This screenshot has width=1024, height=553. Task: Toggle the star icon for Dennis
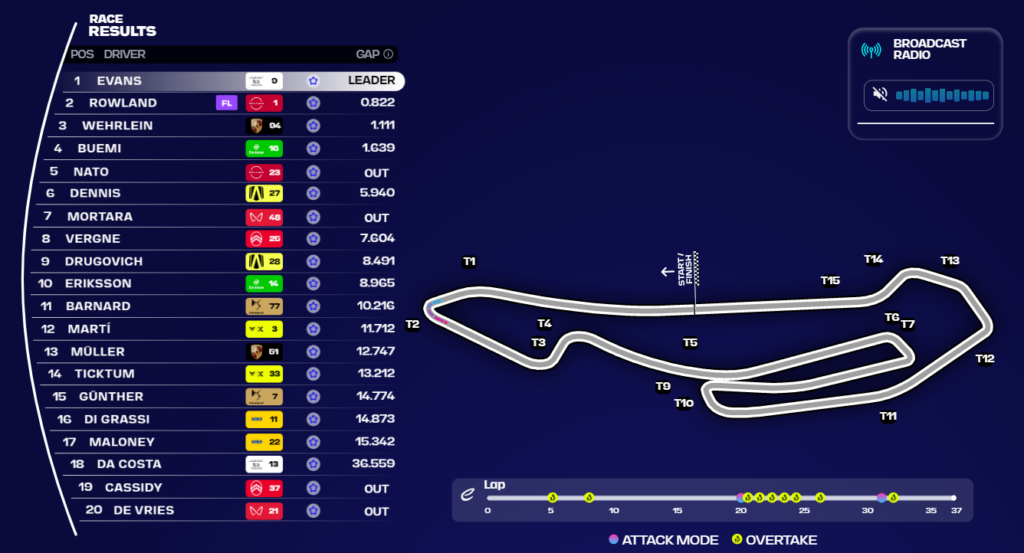click(x=313, y=193)
